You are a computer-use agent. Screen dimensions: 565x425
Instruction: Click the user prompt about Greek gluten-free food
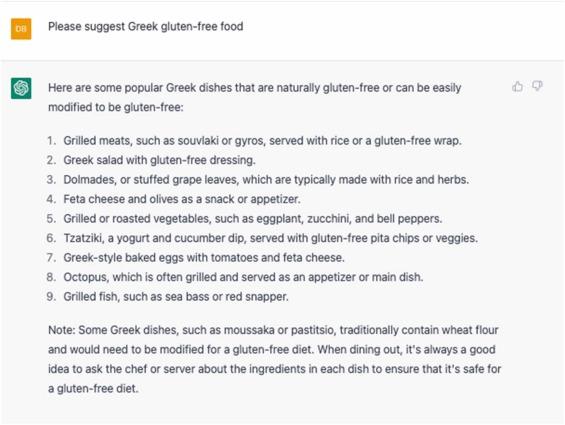(146, 27)
